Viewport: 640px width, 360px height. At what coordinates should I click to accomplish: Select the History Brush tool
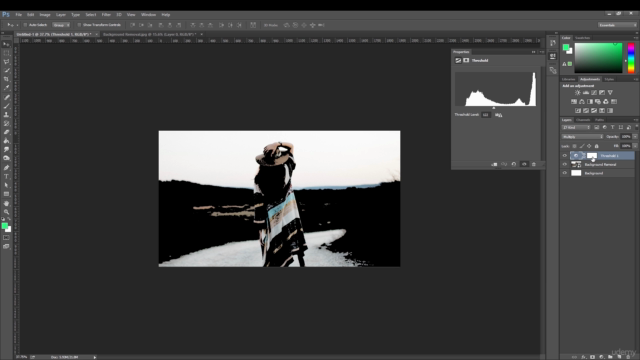coord(6,123)
